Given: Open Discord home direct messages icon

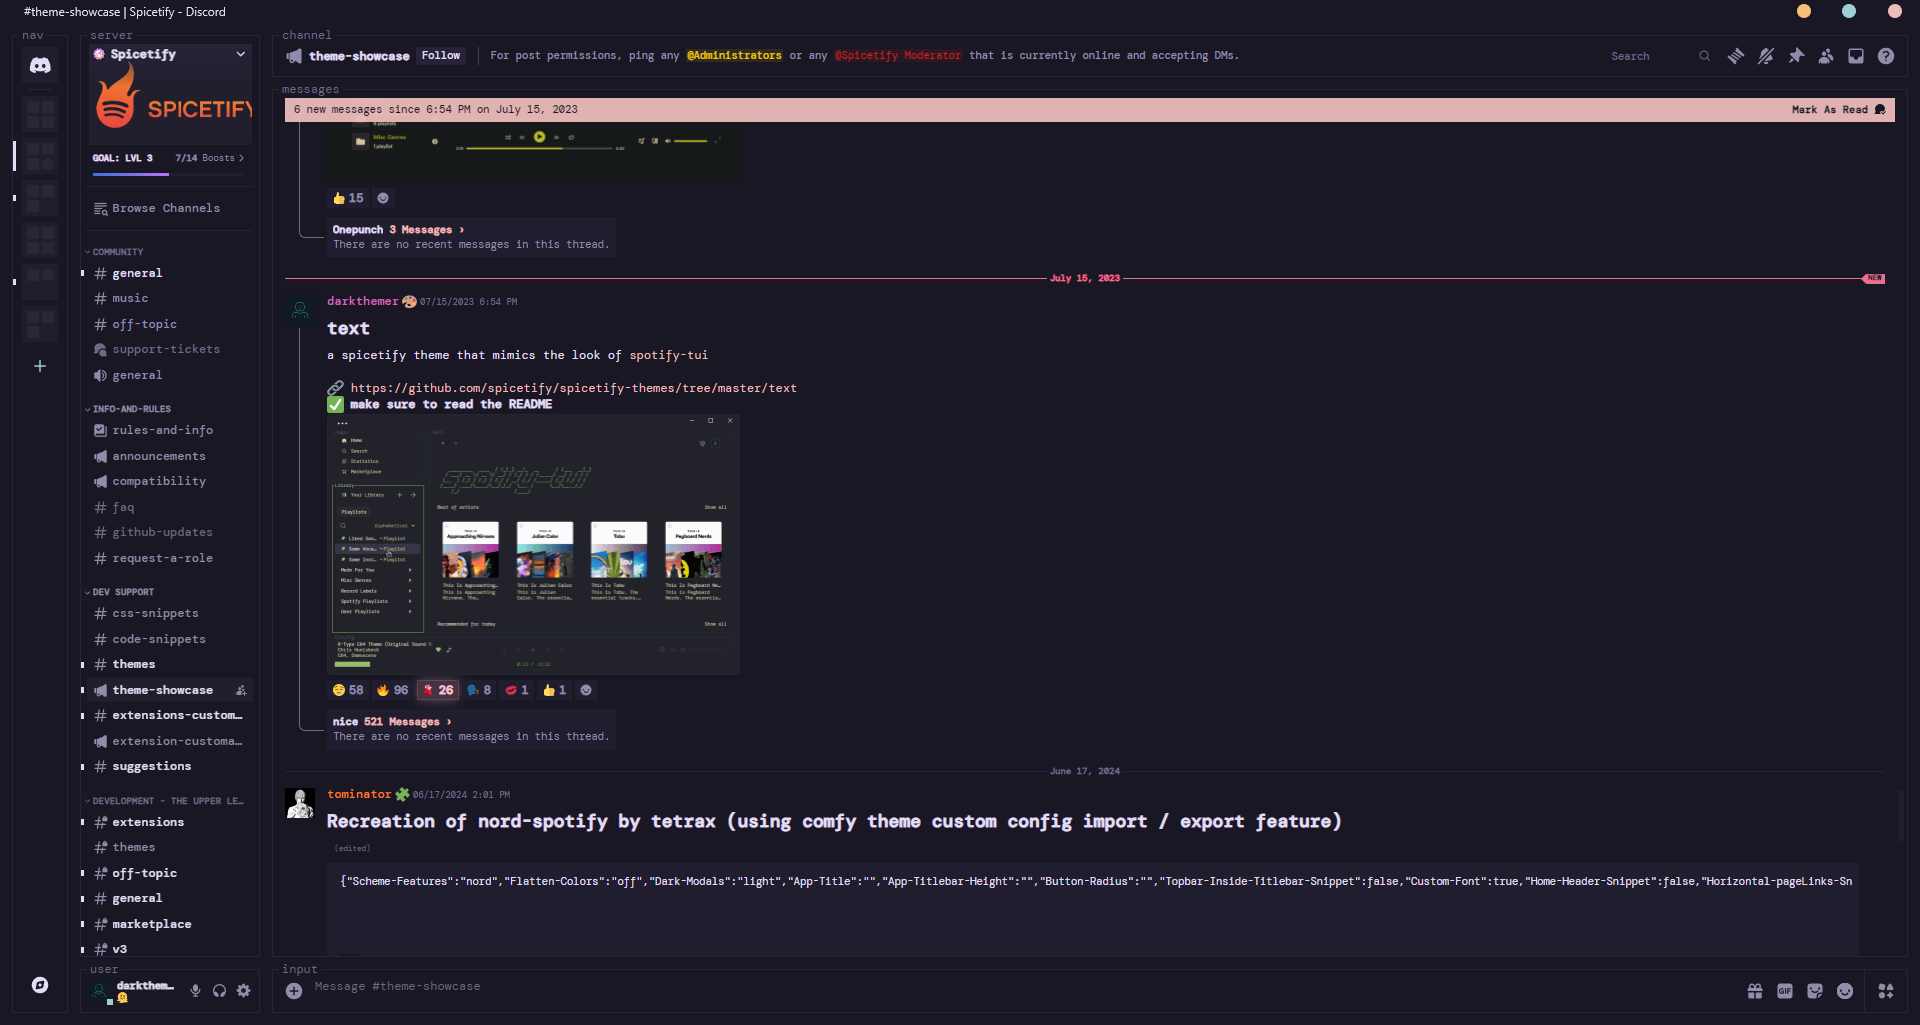Looking at the screenshot, I should point(40,66).
